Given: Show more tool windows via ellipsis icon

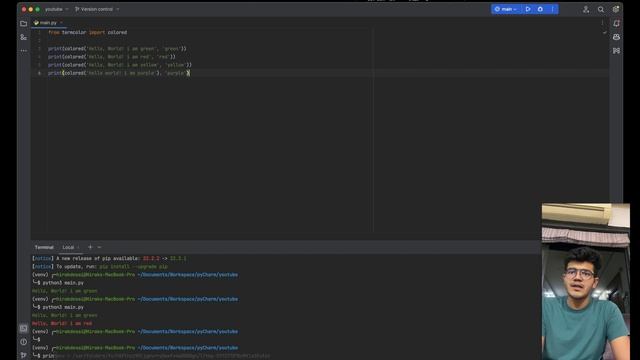Looking at the screenshot, I should 24,51.
